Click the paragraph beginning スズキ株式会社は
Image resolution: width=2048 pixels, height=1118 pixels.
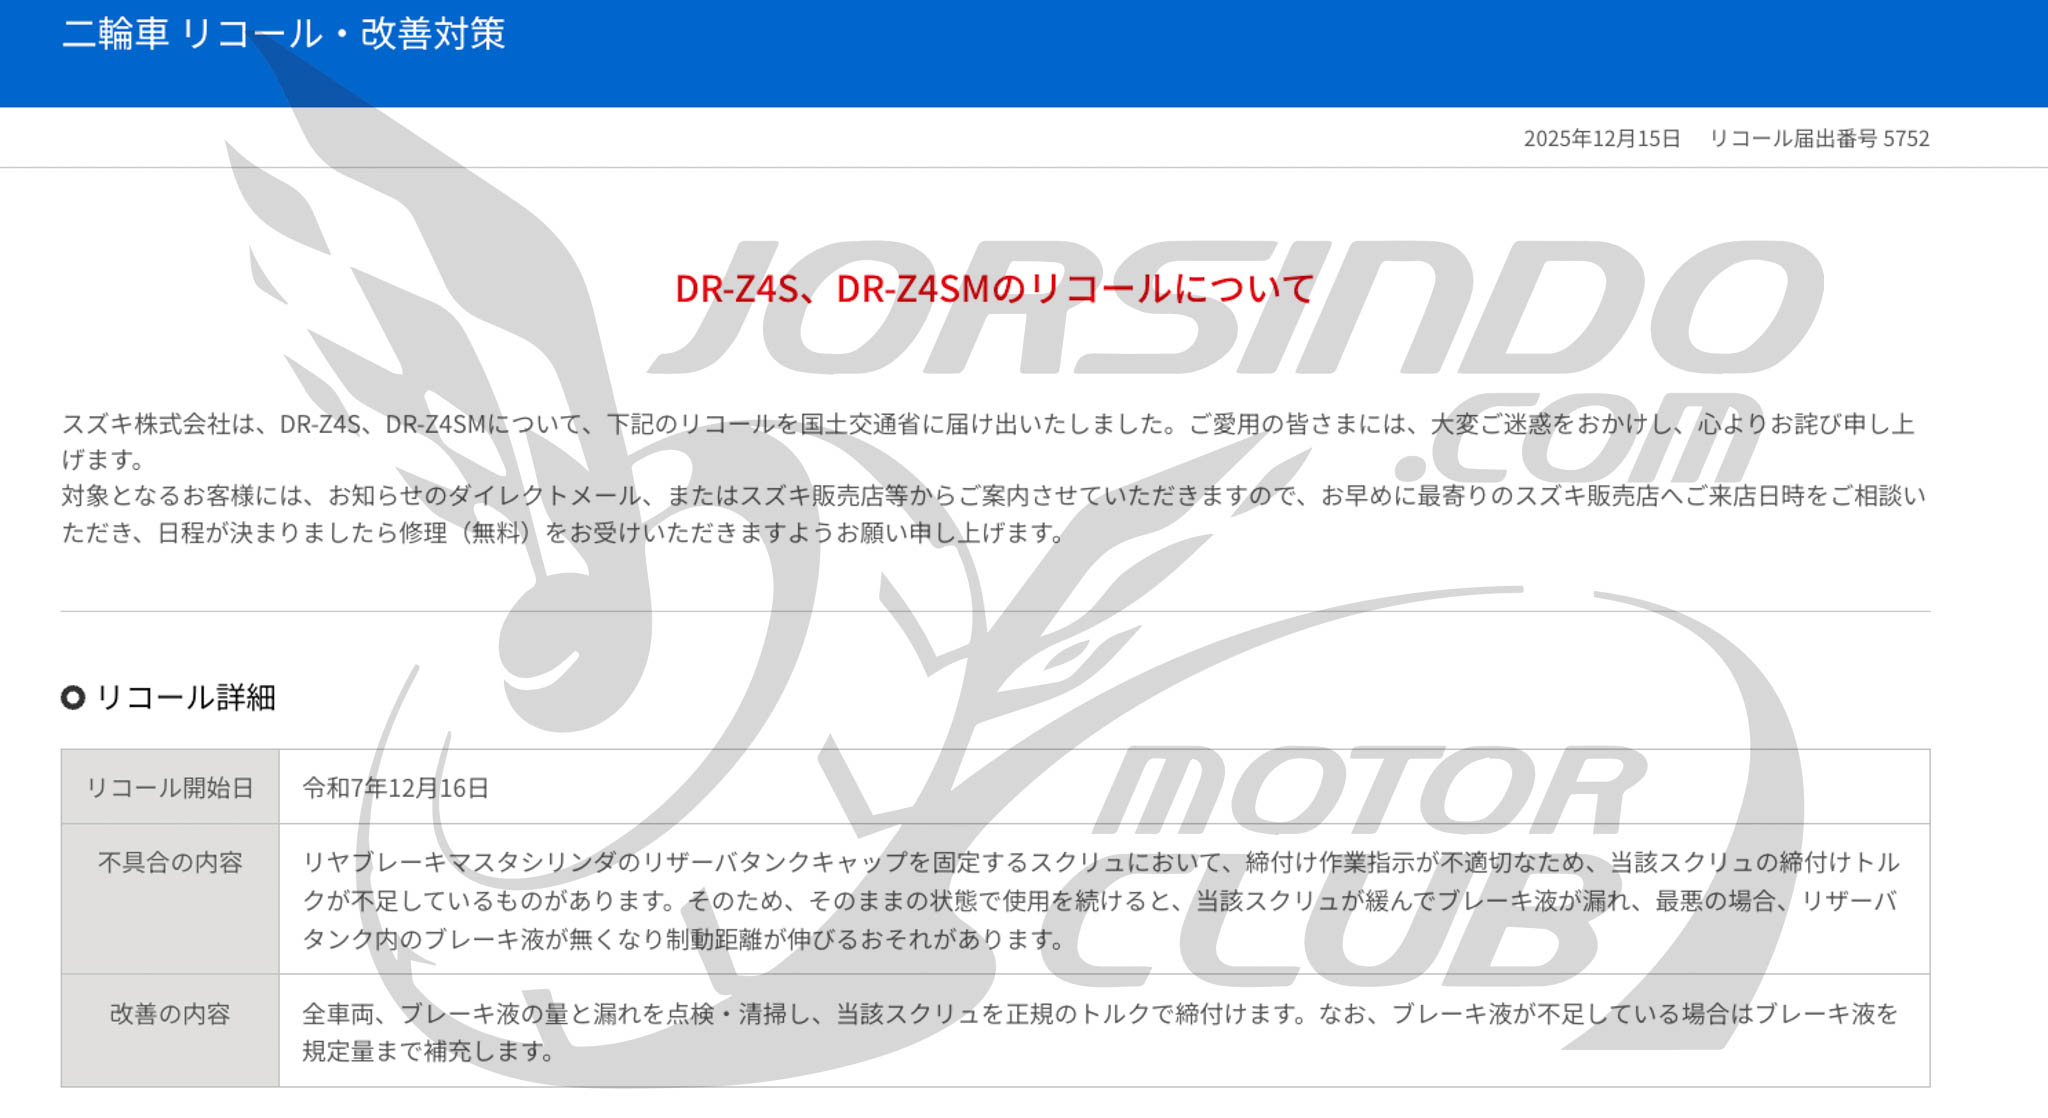988,441
